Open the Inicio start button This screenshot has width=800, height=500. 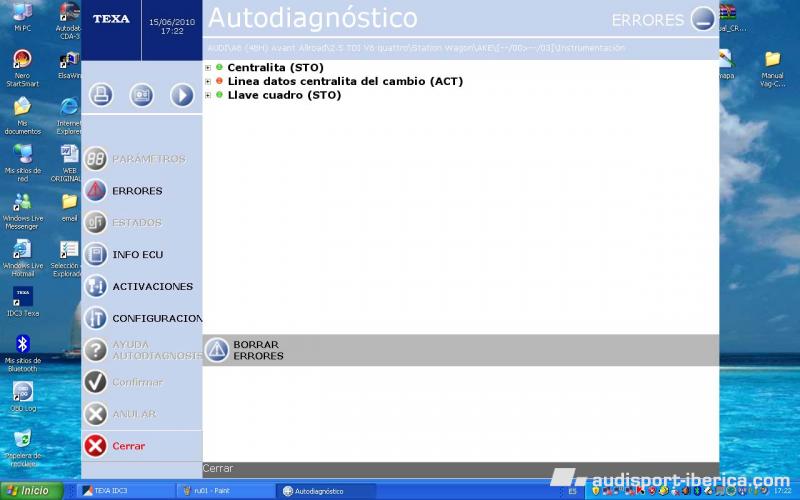[32, 491]
